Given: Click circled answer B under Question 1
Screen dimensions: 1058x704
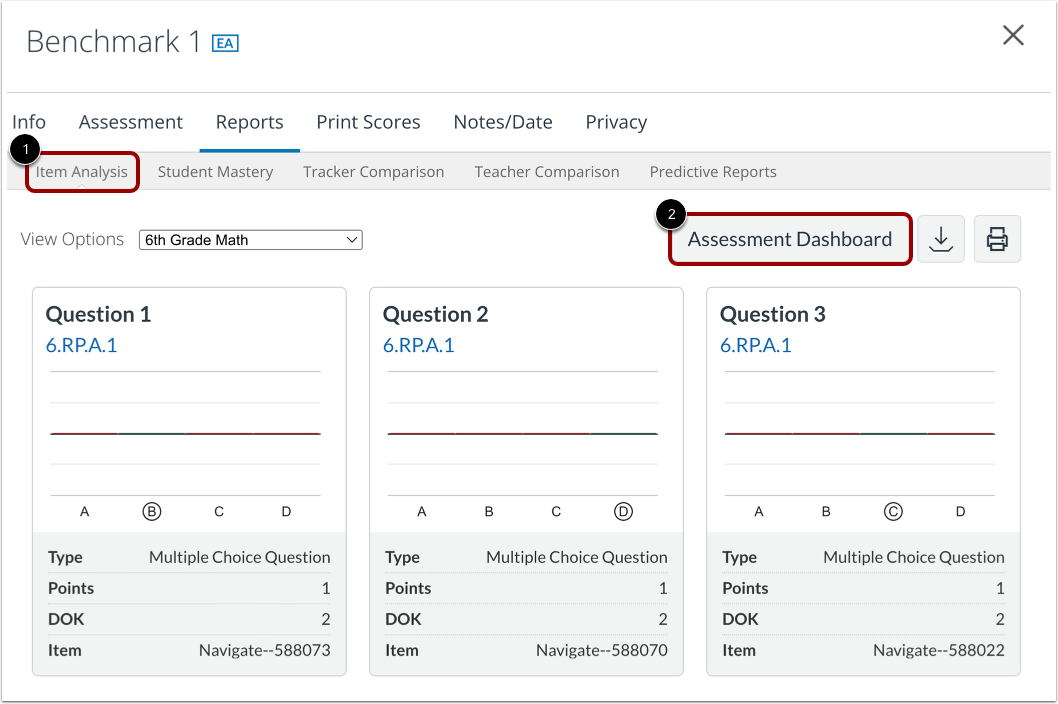Looking at the screenshot, I should (x=152, y=512).
